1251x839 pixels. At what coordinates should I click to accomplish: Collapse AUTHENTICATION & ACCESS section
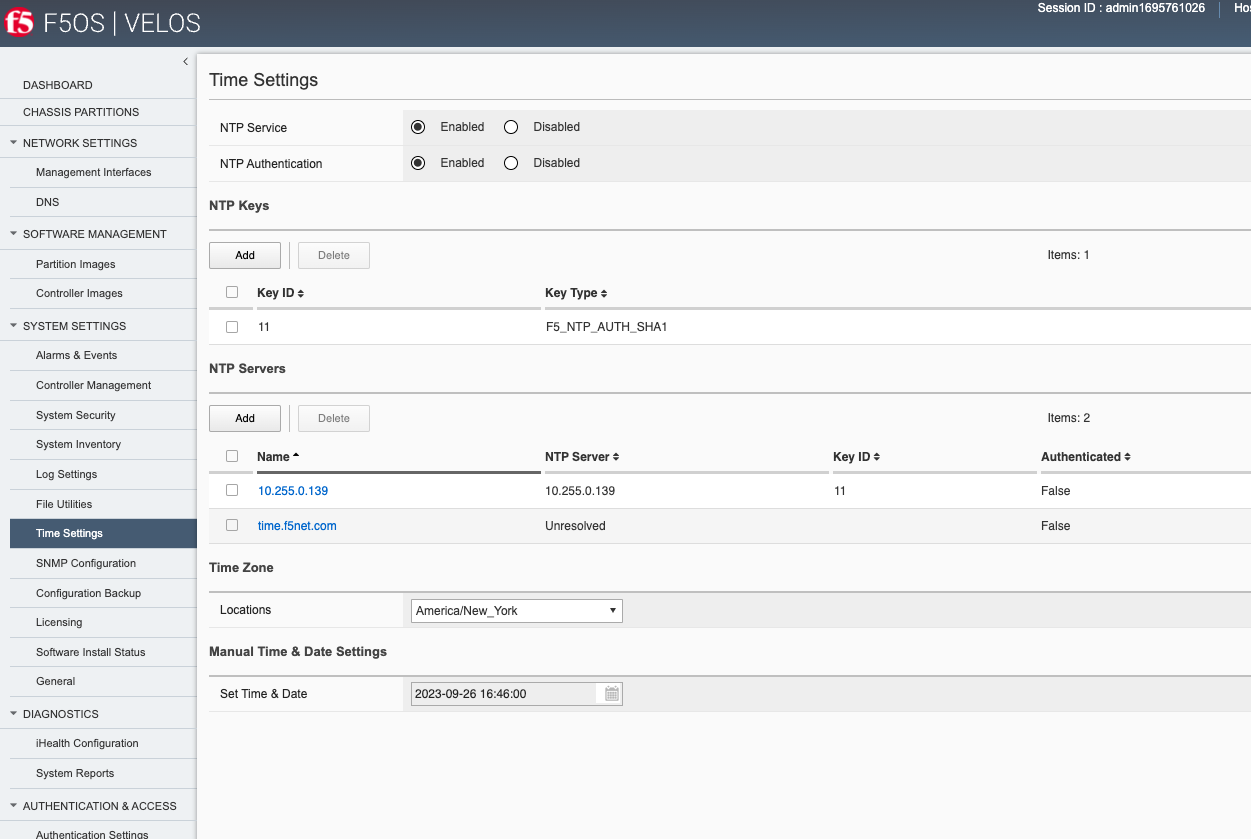tap(14, 806)
